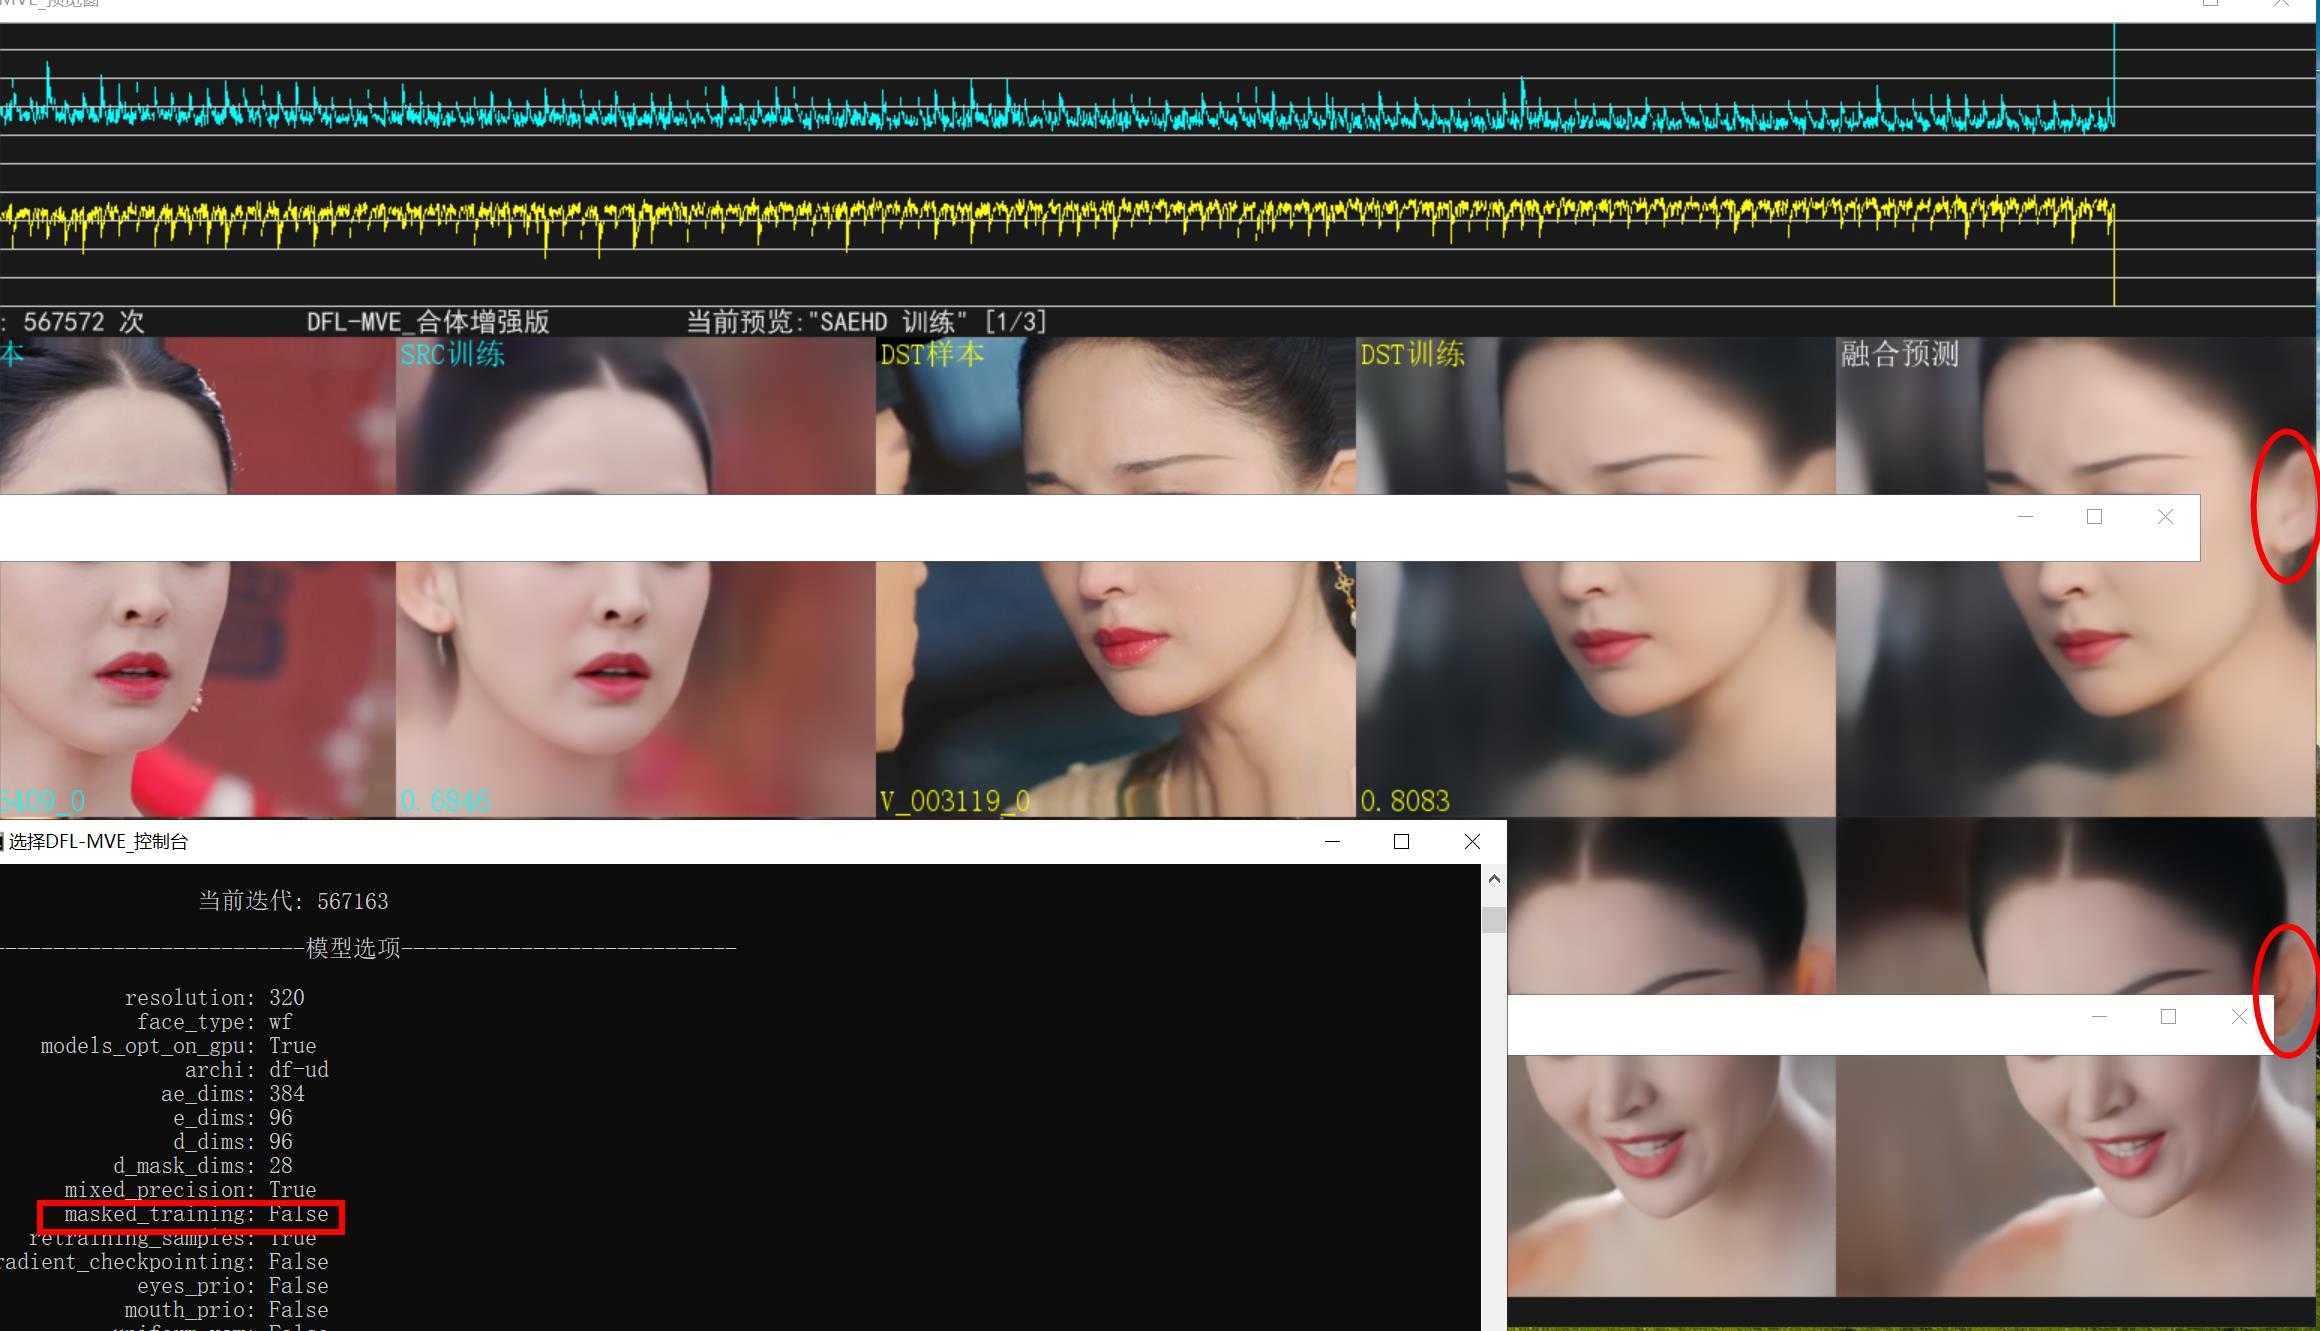This screenshot has width=2320, height=1331.
Task: Click the 'V_003119_0' filename label
Action: [x=955, y=801]
